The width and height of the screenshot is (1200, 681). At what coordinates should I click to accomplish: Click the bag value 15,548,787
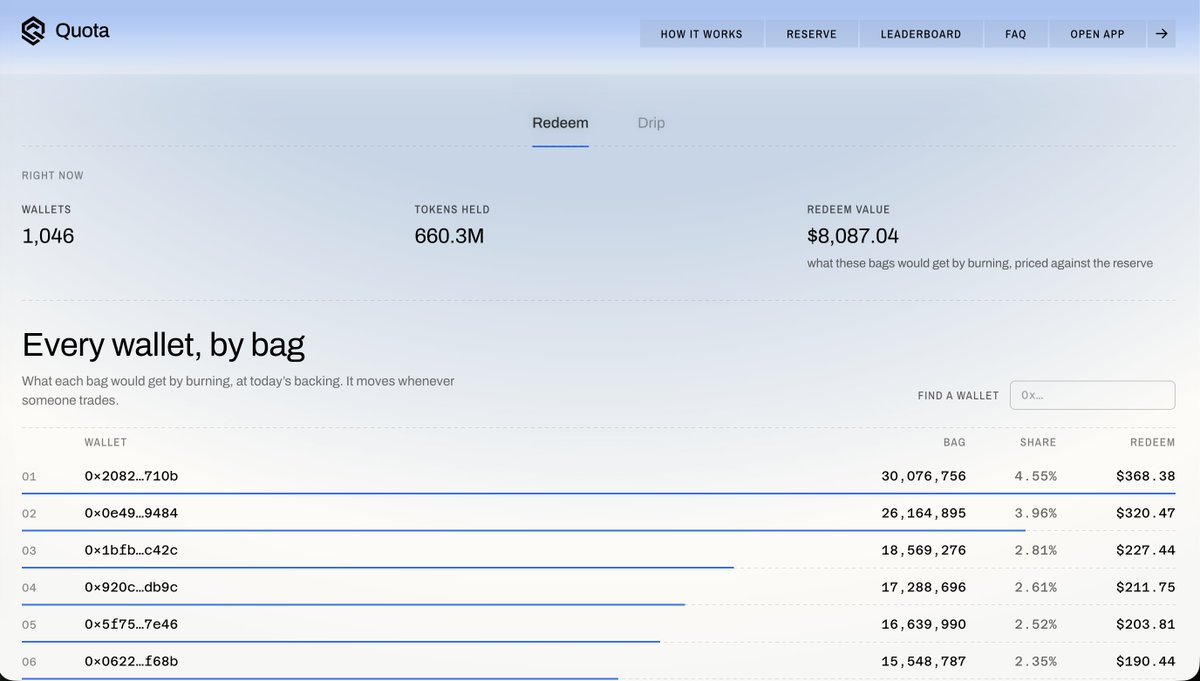pyautogui.click(x=923, y=661)
